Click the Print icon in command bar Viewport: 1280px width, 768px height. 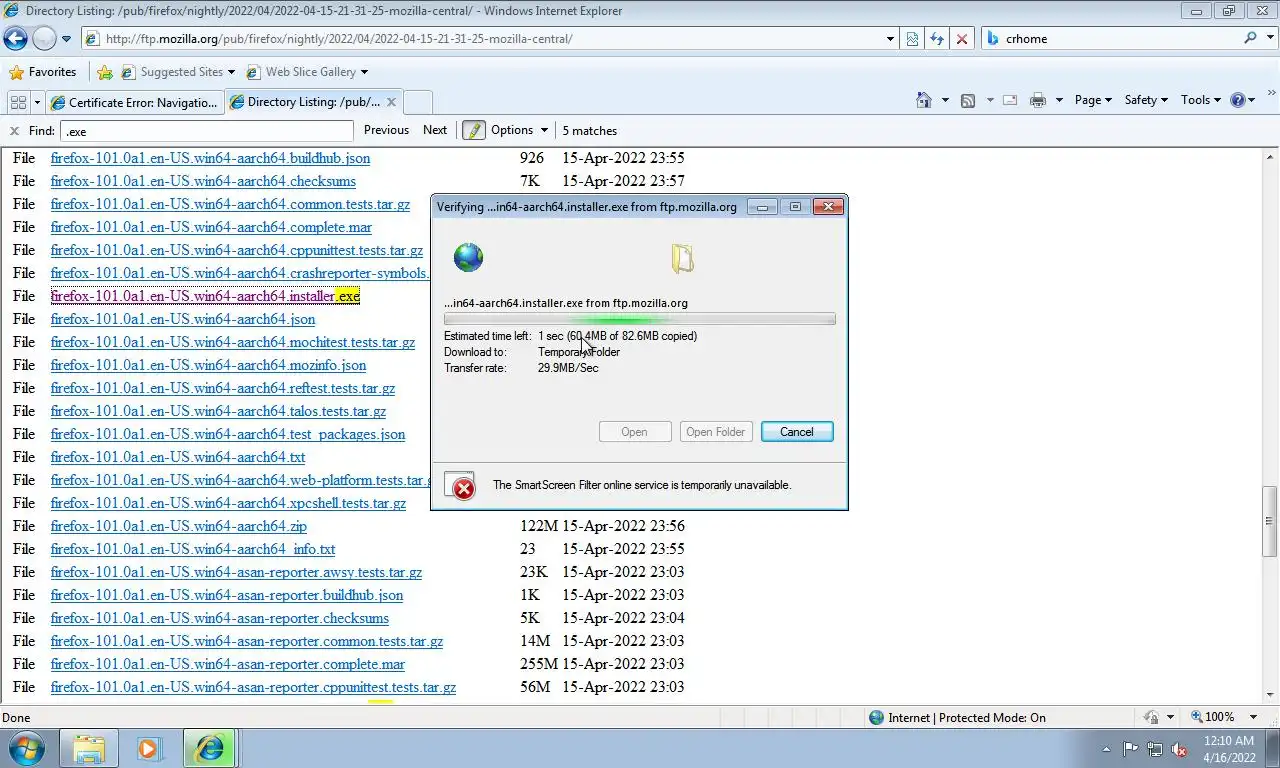1038,100
